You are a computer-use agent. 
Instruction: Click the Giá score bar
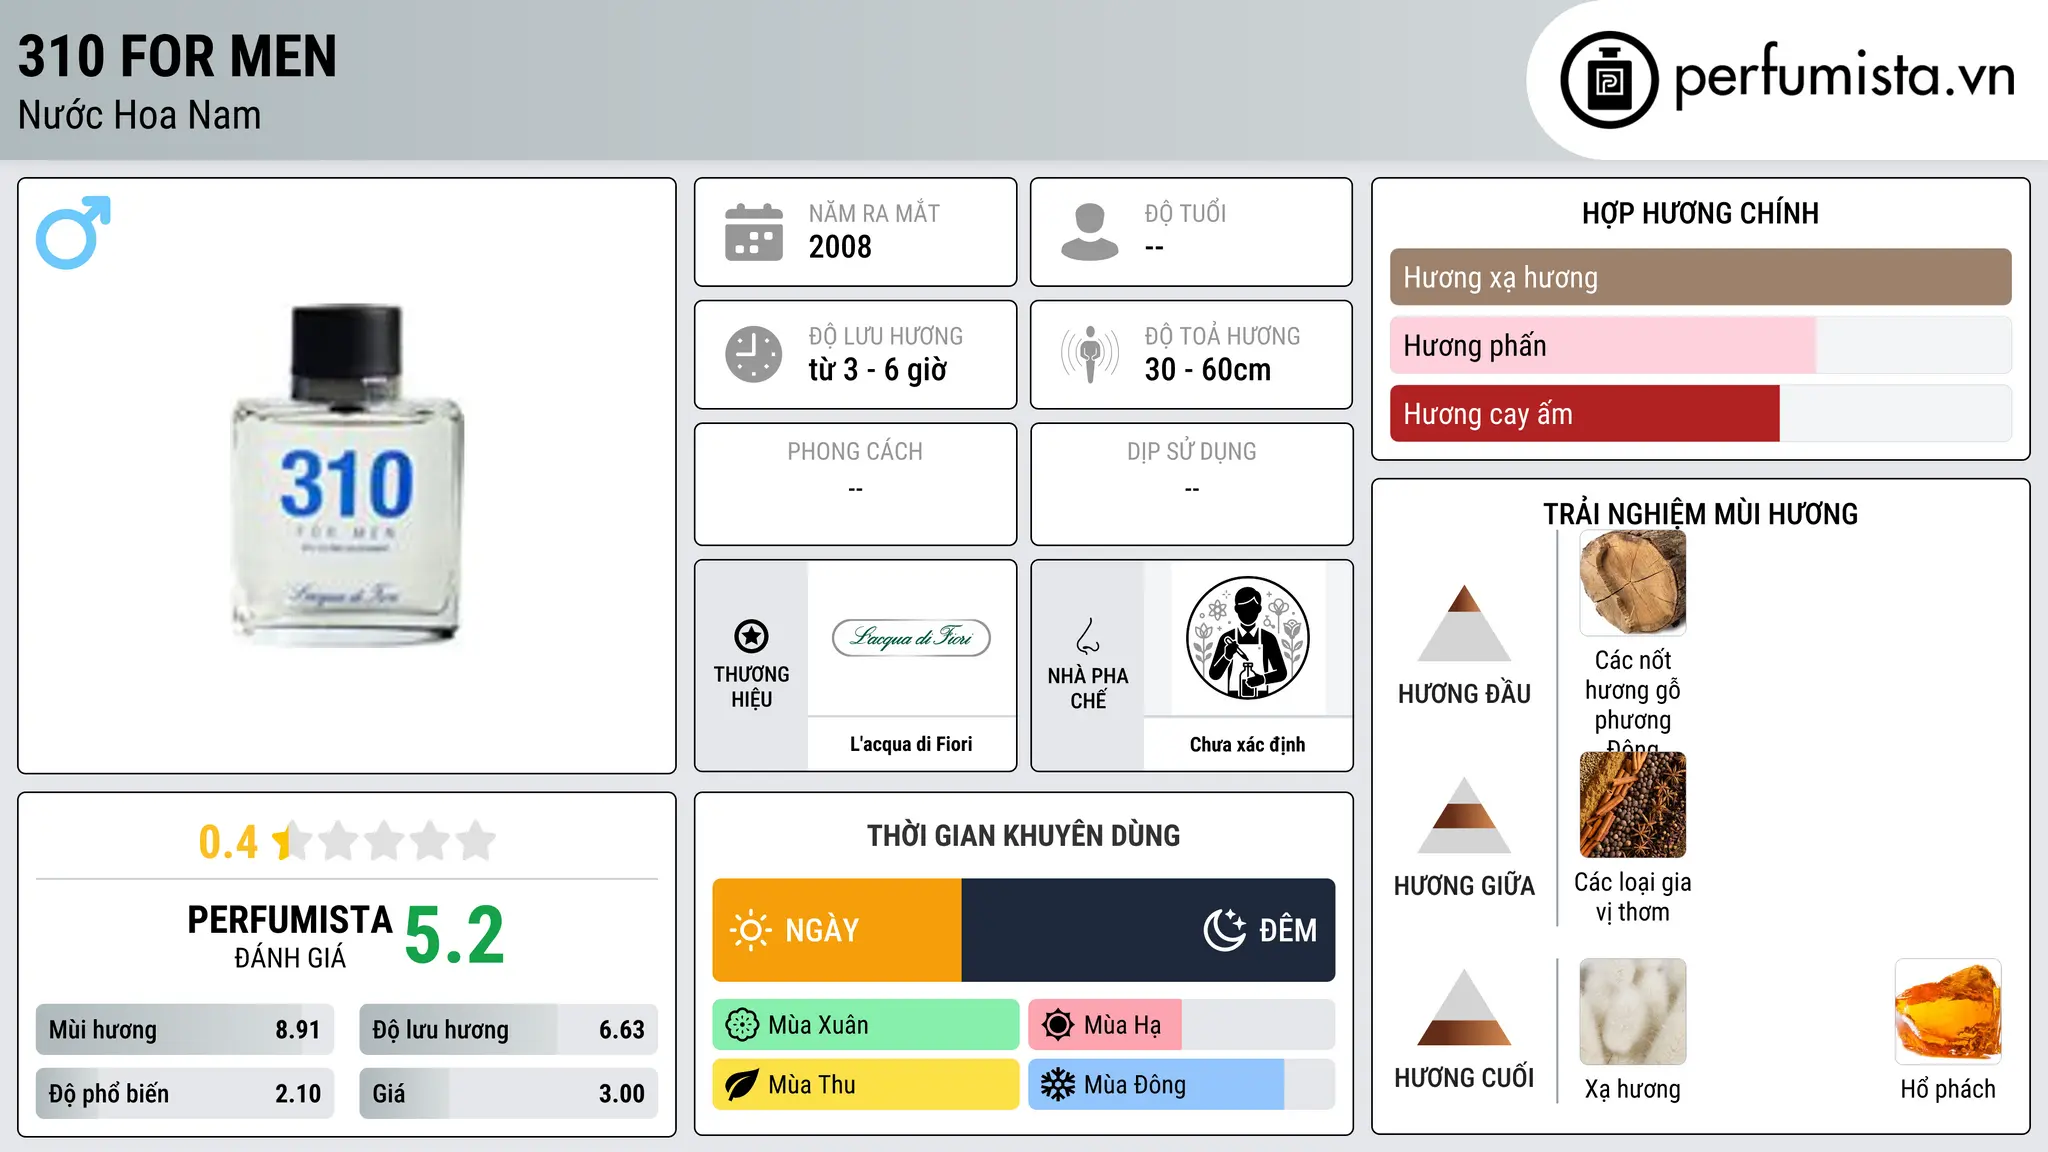pyautogui.click(x=508, y=1093)
